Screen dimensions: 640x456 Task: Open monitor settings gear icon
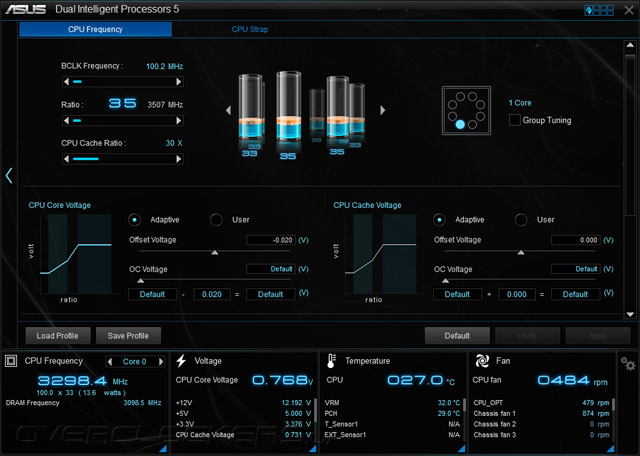(x=628, y=363)
